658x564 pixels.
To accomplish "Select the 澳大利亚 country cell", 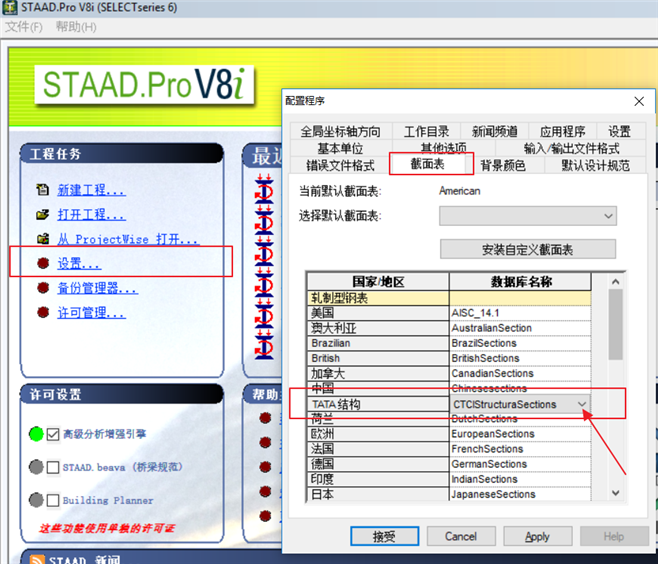I will (378, 328).
